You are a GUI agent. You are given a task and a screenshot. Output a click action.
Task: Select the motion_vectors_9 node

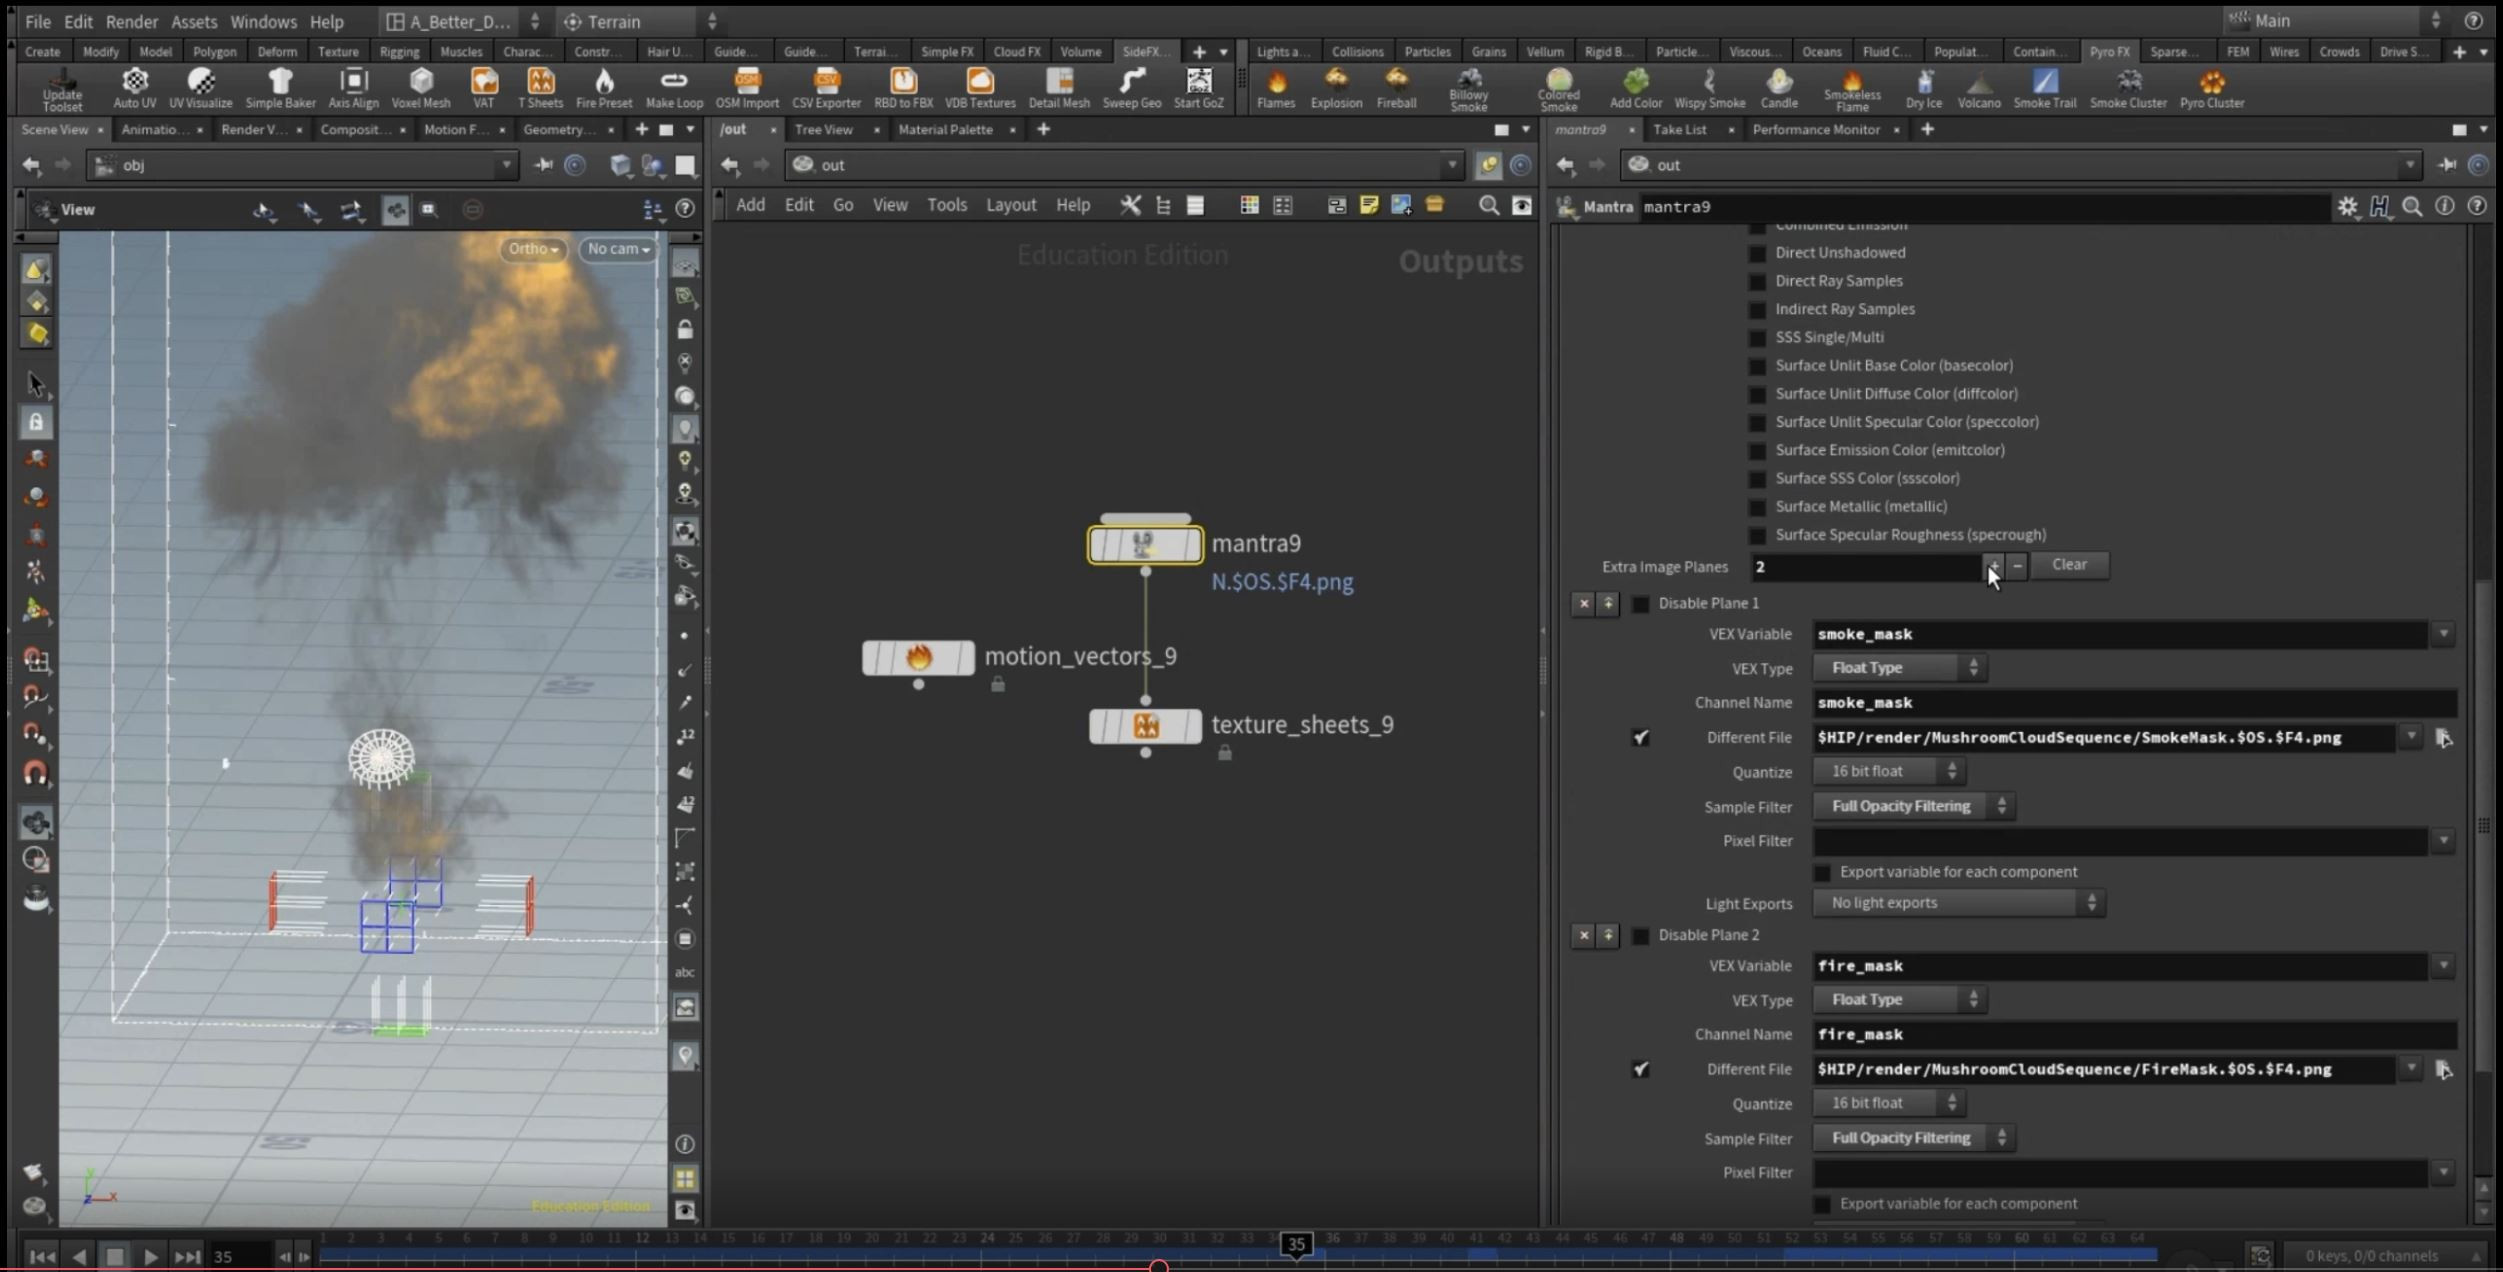click(918, 657)
